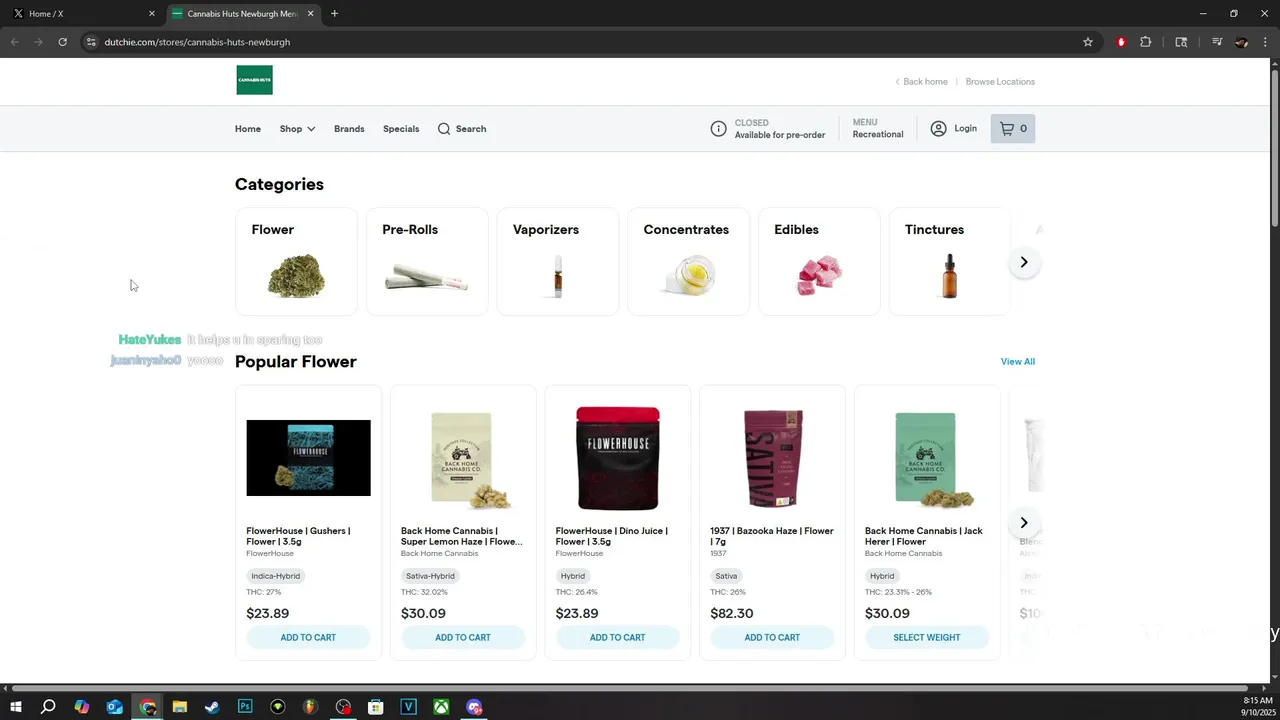Screen dimensions: 1280x720
Task: Open the Vaporizers category card
Action: click(x=558, y=261)
